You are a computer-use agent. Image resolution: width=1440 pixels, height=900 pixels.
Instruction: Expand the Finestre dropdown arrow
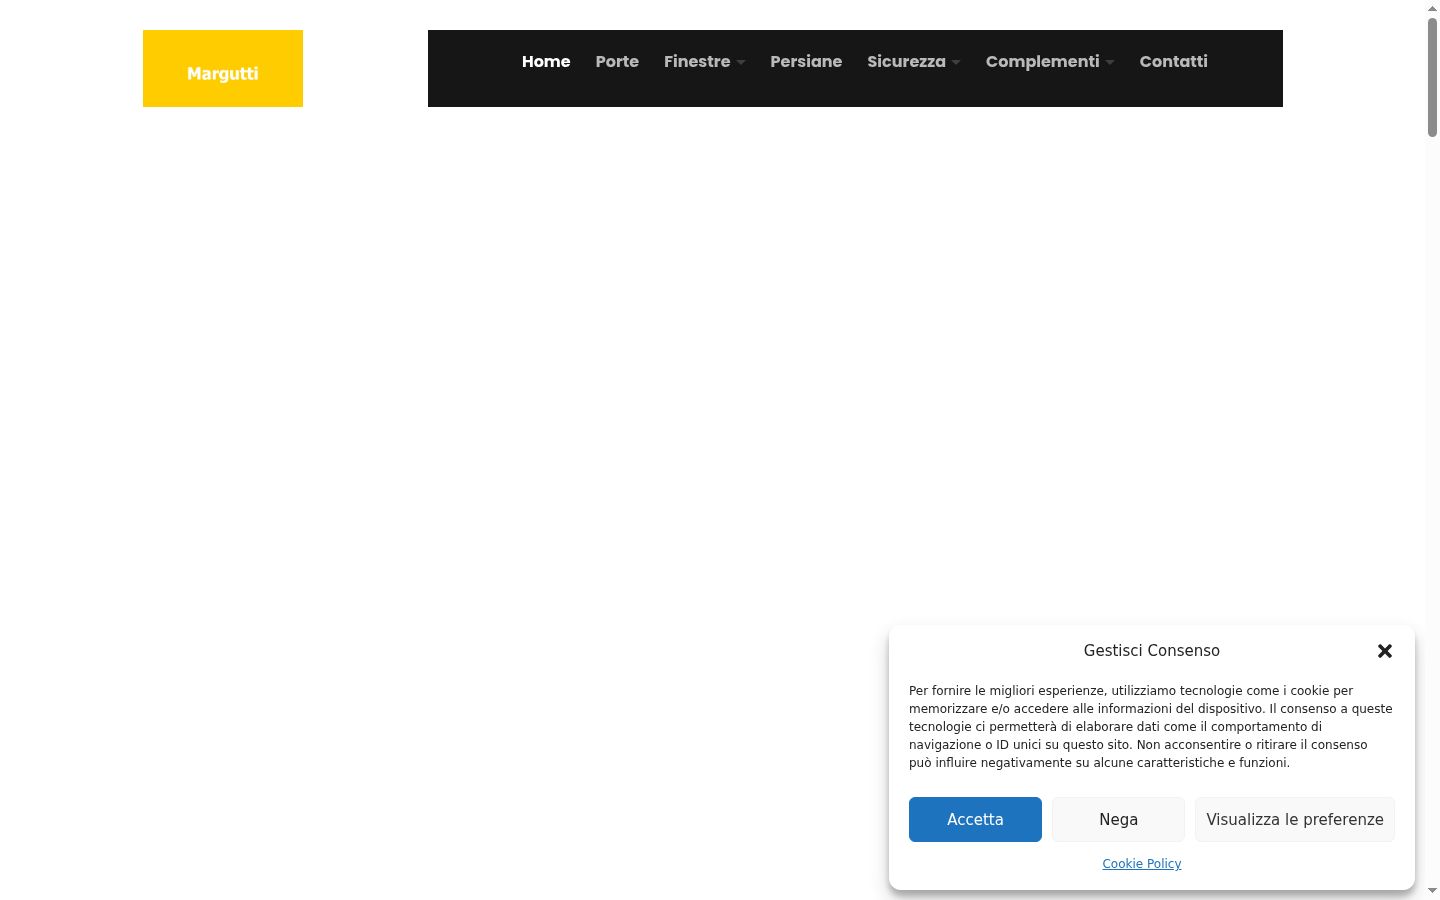tap(741, 62)
